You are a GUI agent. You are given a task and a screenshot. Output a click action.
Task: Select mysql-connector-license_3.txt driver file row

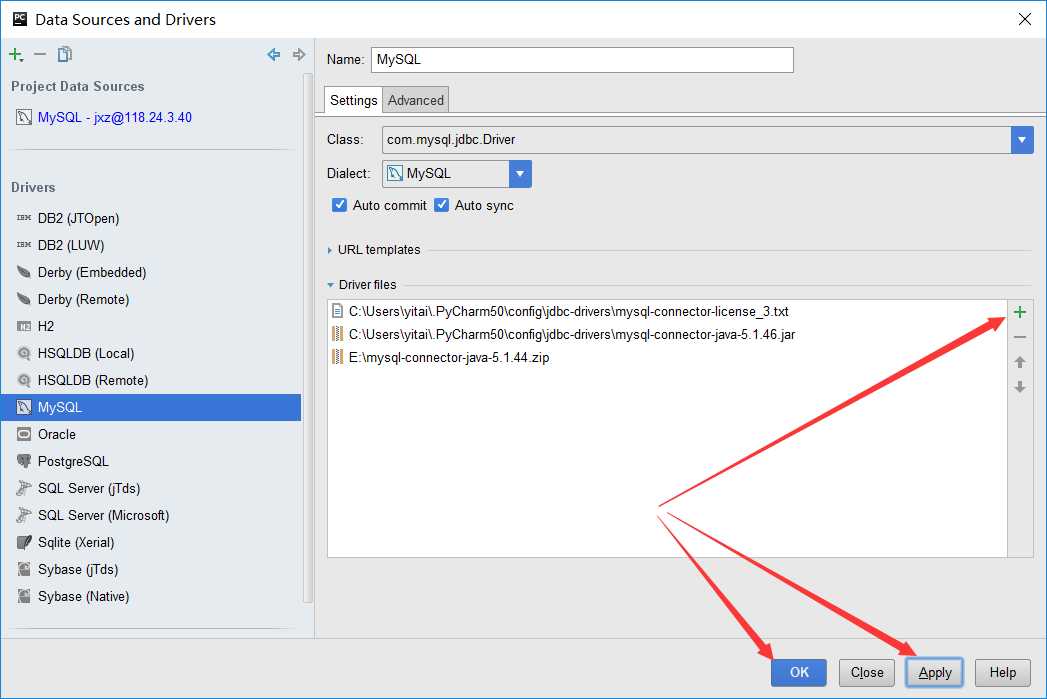tap(667, 311)
